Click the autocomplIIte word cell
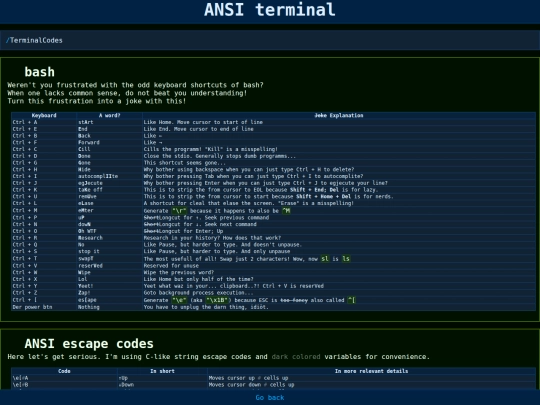The image size is (540, 405). point(110,176)
